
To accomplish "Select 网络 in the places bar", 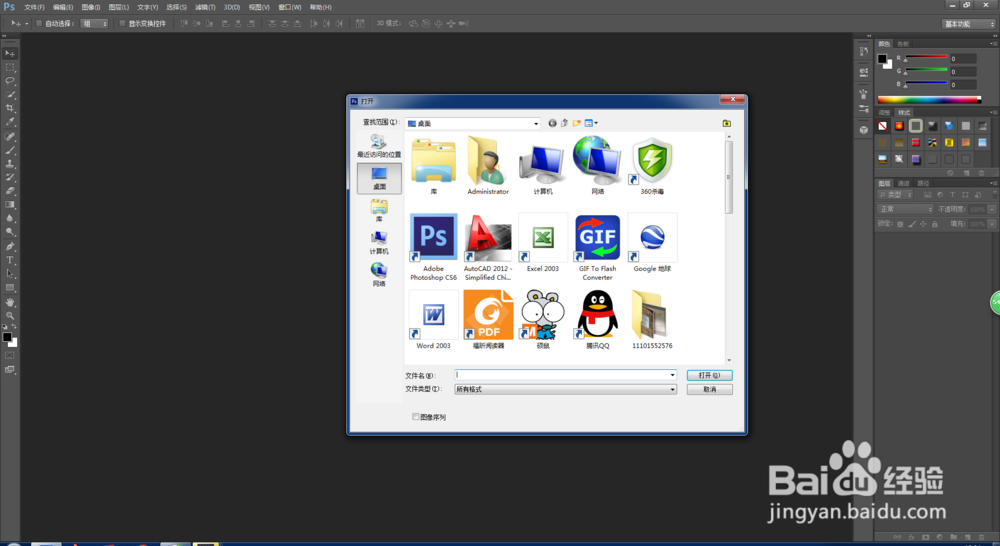I will tap(379, 274).
